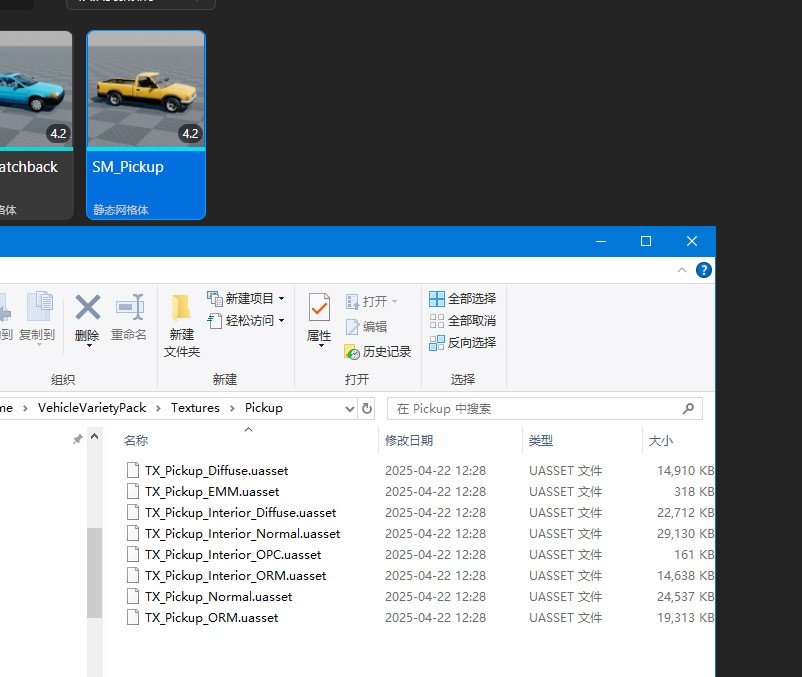Screen dimensions: 802x677
Task: Open Properties (属性) in the ribbon
Action: [x=319, y=318]
